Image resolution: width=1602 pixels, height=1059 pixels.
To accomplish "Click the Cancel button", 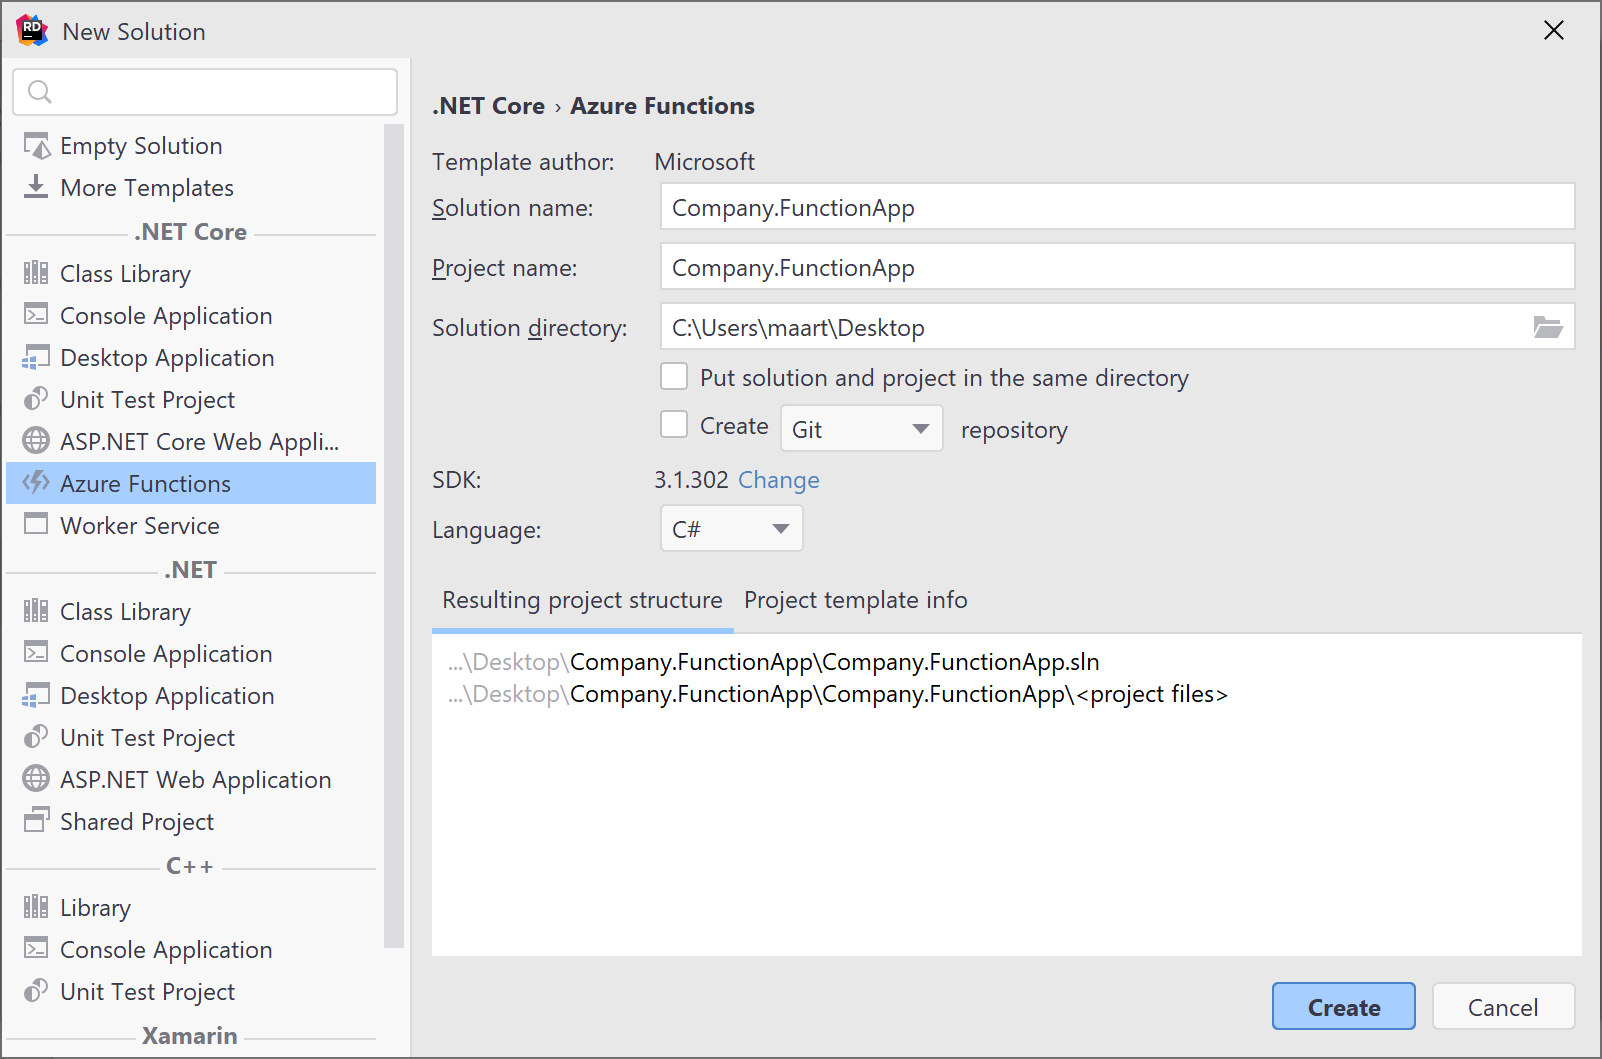I will pos(1503,1007).
